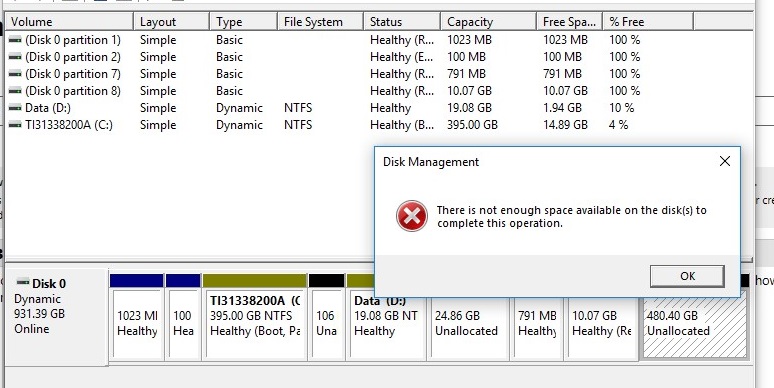Click drive icon beside Disk 0 partition 1
The image size is (774, 388).
(x=15, y=40)
